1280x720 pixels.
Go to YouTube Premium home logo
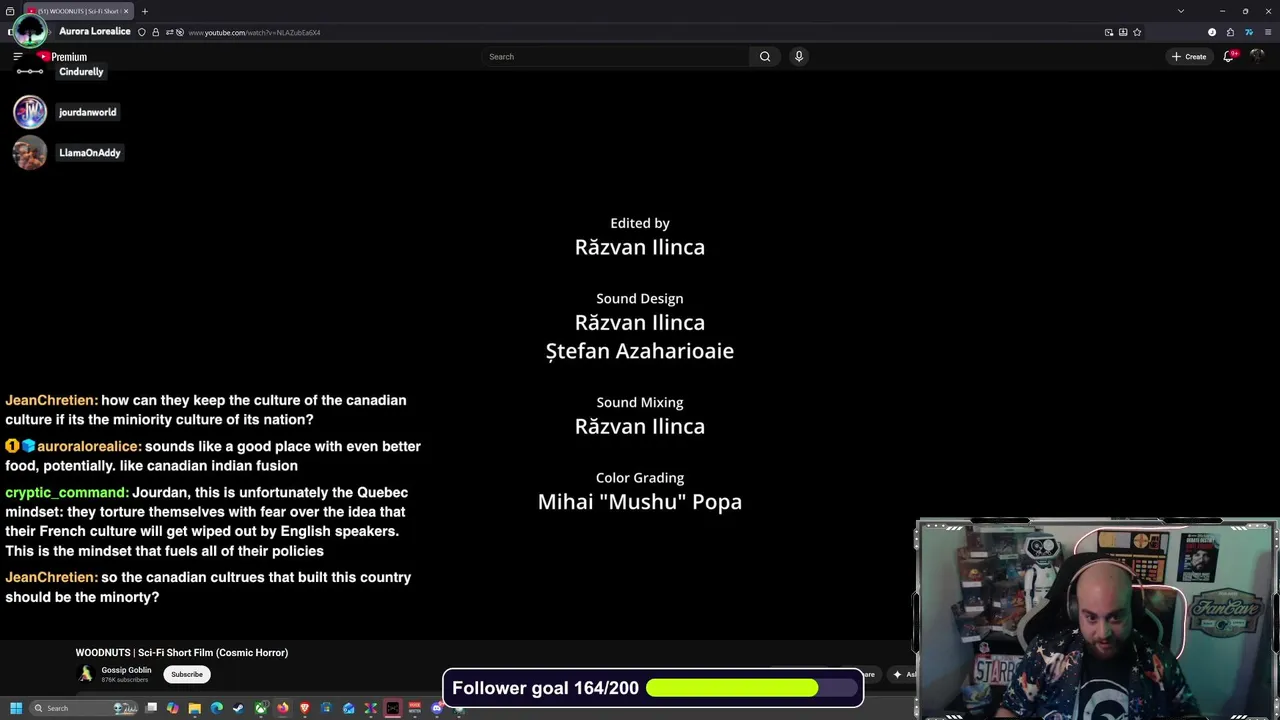[62, 57]
